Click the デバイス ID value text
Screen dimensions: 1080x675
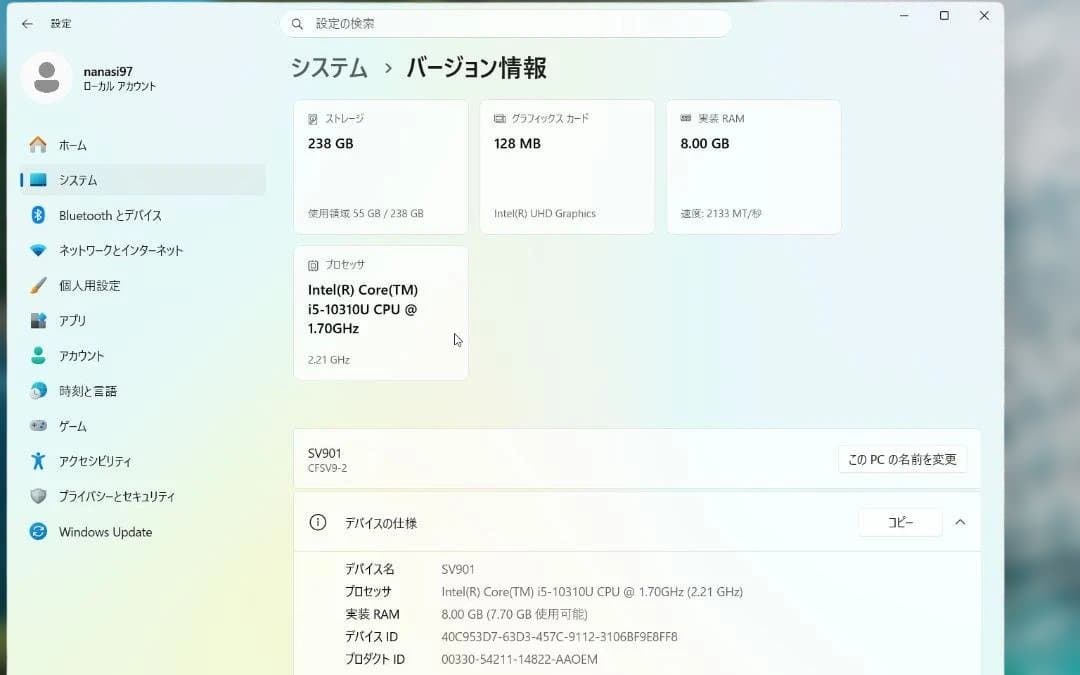(x=559, y=636)
